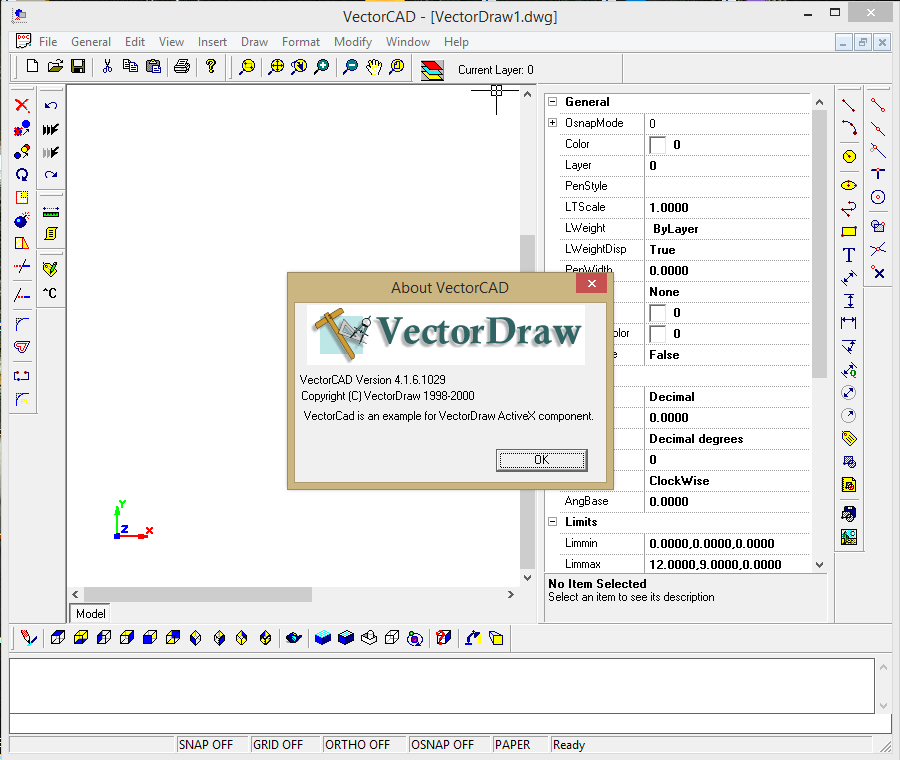900x760 pixels.
Task: Open the Insert menu
Action: pos(212,42)
